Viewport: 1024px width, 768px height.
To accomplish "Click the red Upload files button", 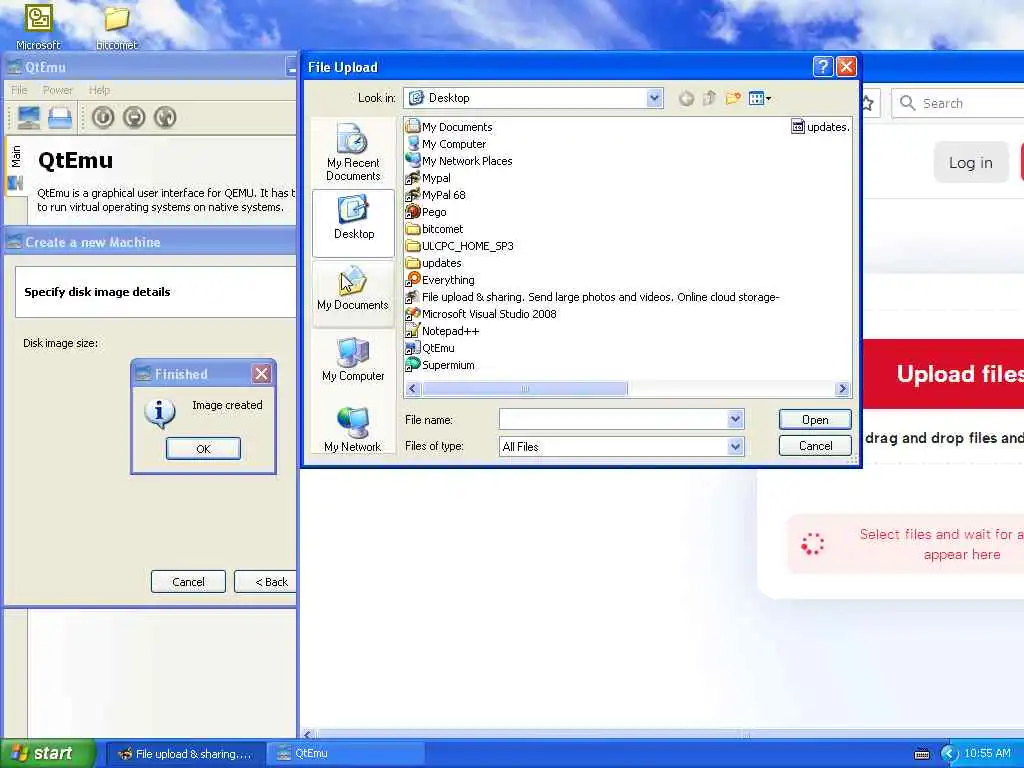I will tap(944, 374).
